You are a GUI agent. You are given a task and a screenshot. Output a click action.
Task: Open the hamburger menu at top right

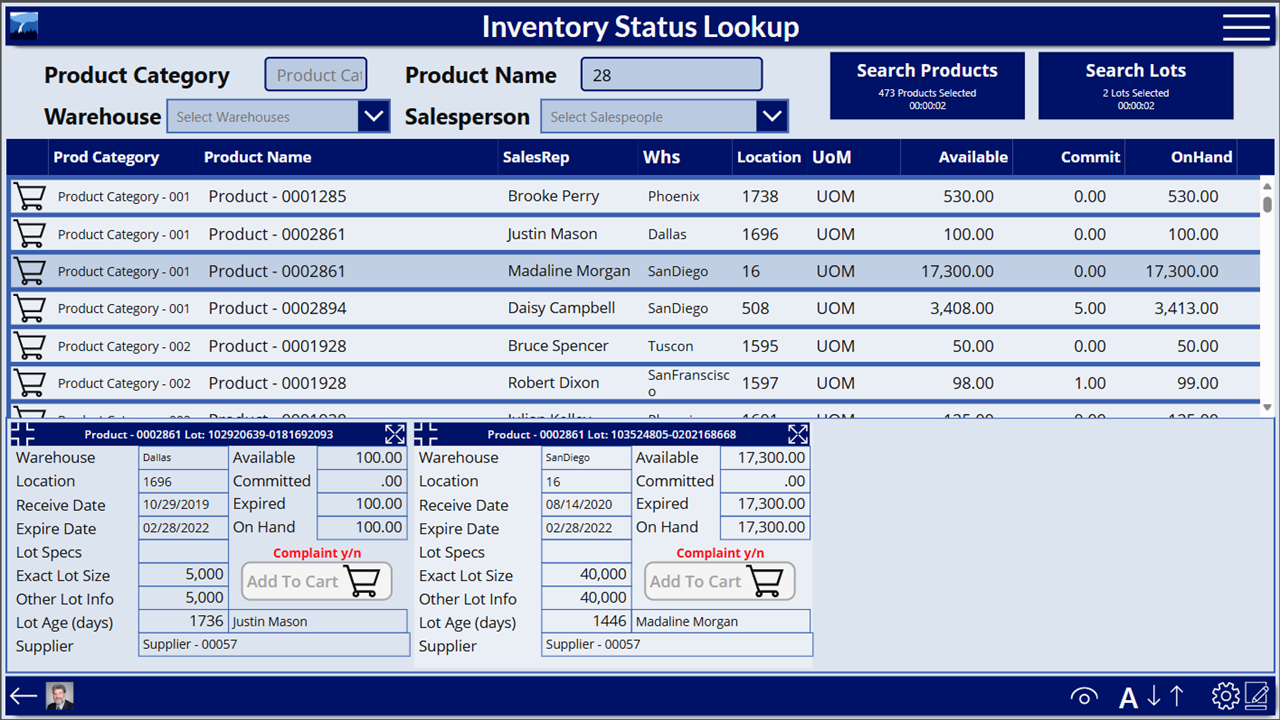click(x=1245, y=27)
